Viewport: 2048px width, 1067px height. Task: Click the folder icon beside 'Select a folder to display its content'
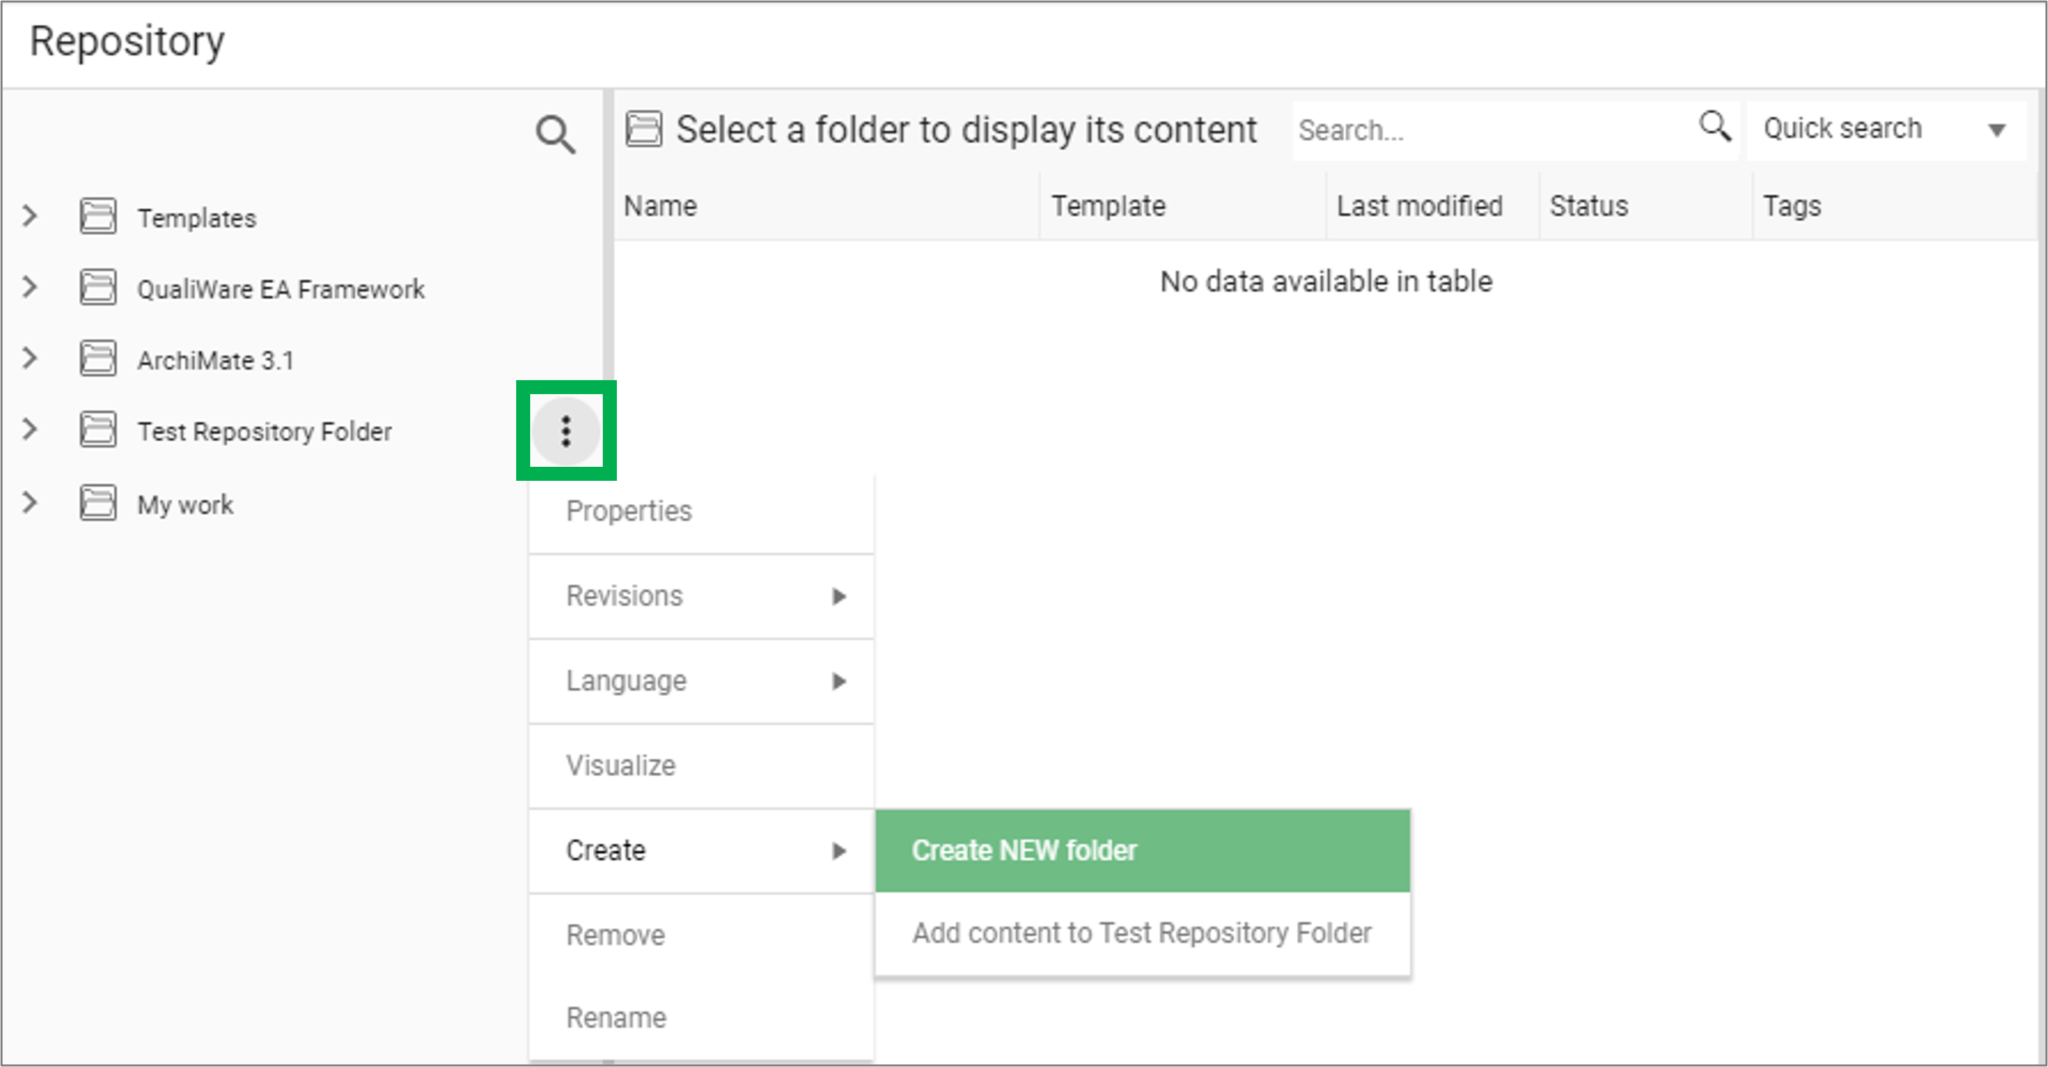click(645, 128)
